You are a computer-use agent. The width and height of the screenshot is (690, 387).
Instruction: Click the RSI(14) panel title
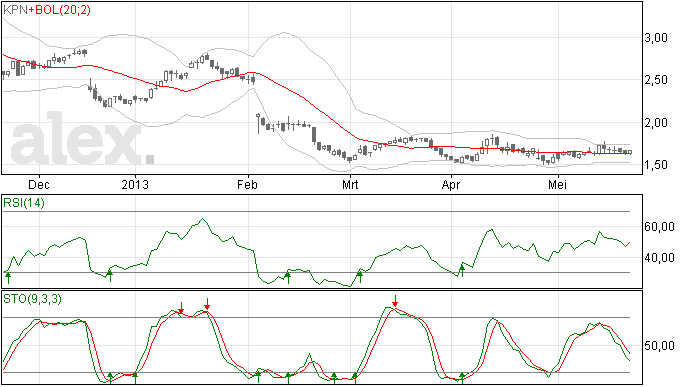[x=24, y=203]
